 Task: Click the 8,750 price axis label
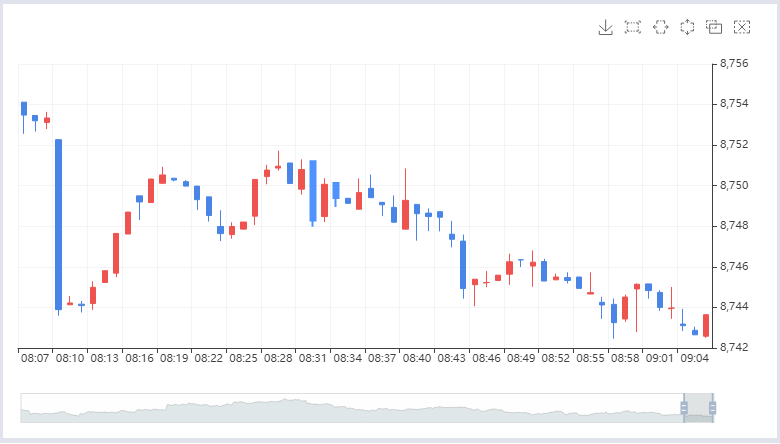tap(734, 185)
